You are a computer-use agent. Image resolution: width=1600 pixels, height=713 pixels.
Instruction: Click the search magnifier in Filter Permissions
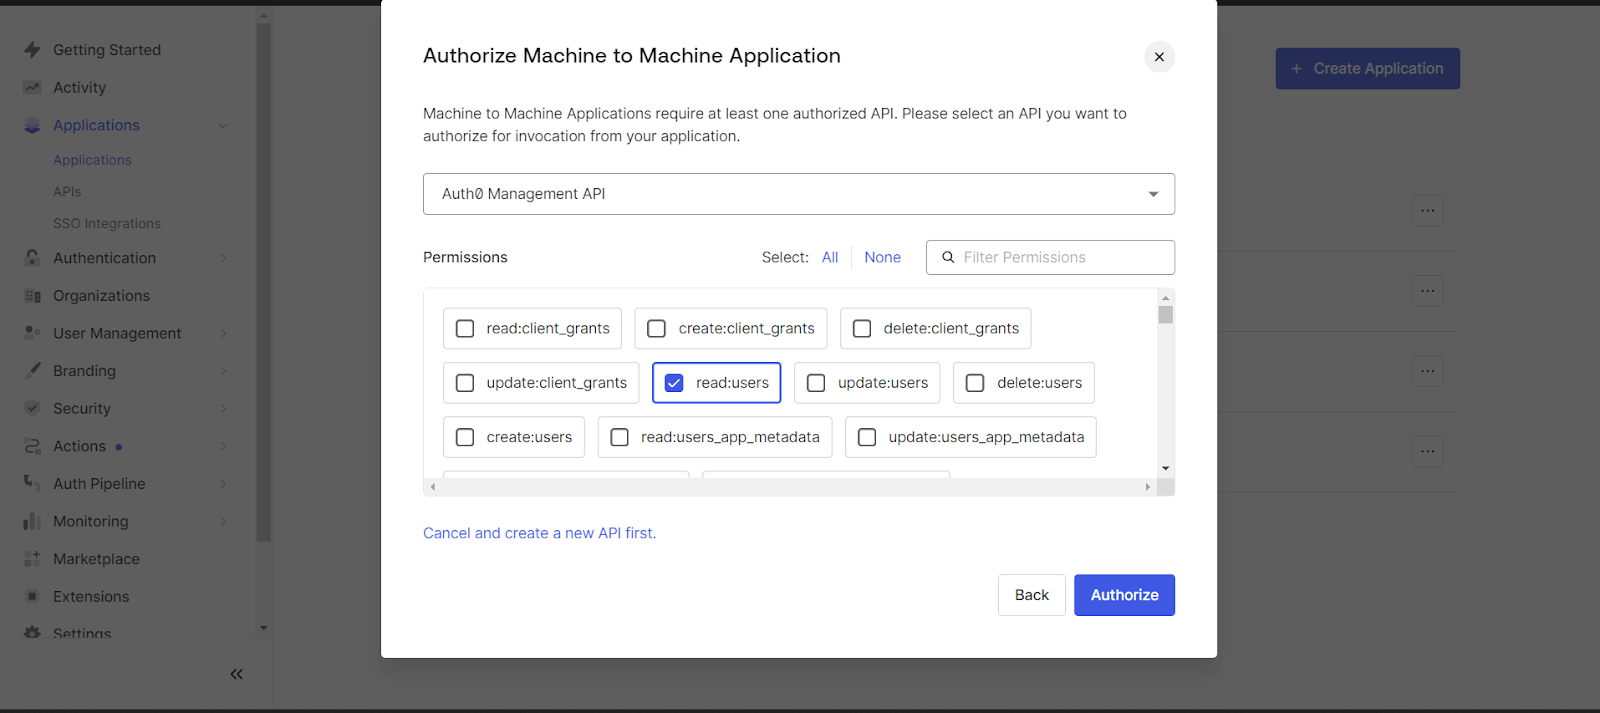click(948, 257)
